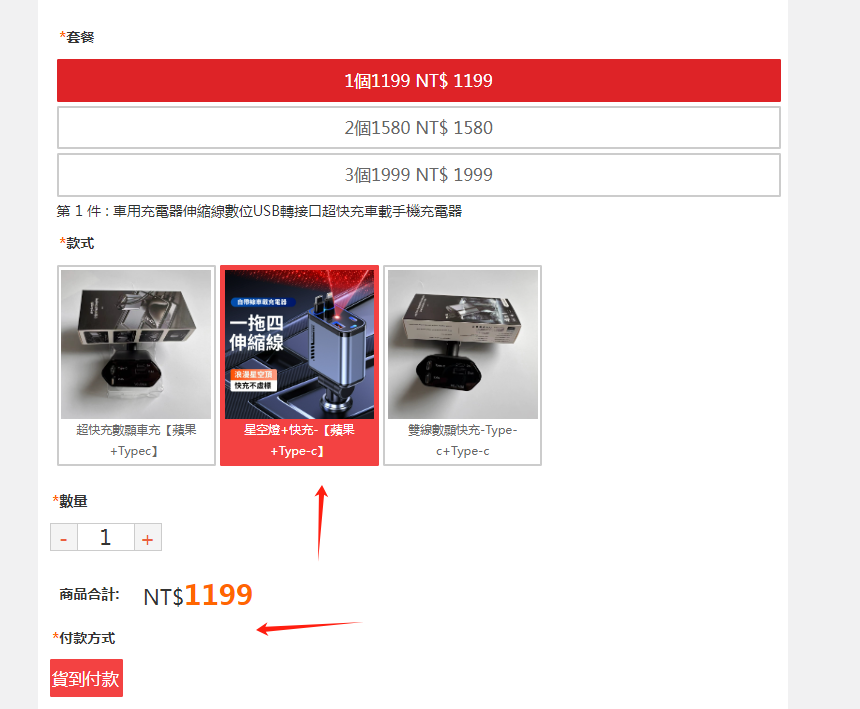Click the NT$1199 total price
860x709 pixels.
tap(198, 595)
